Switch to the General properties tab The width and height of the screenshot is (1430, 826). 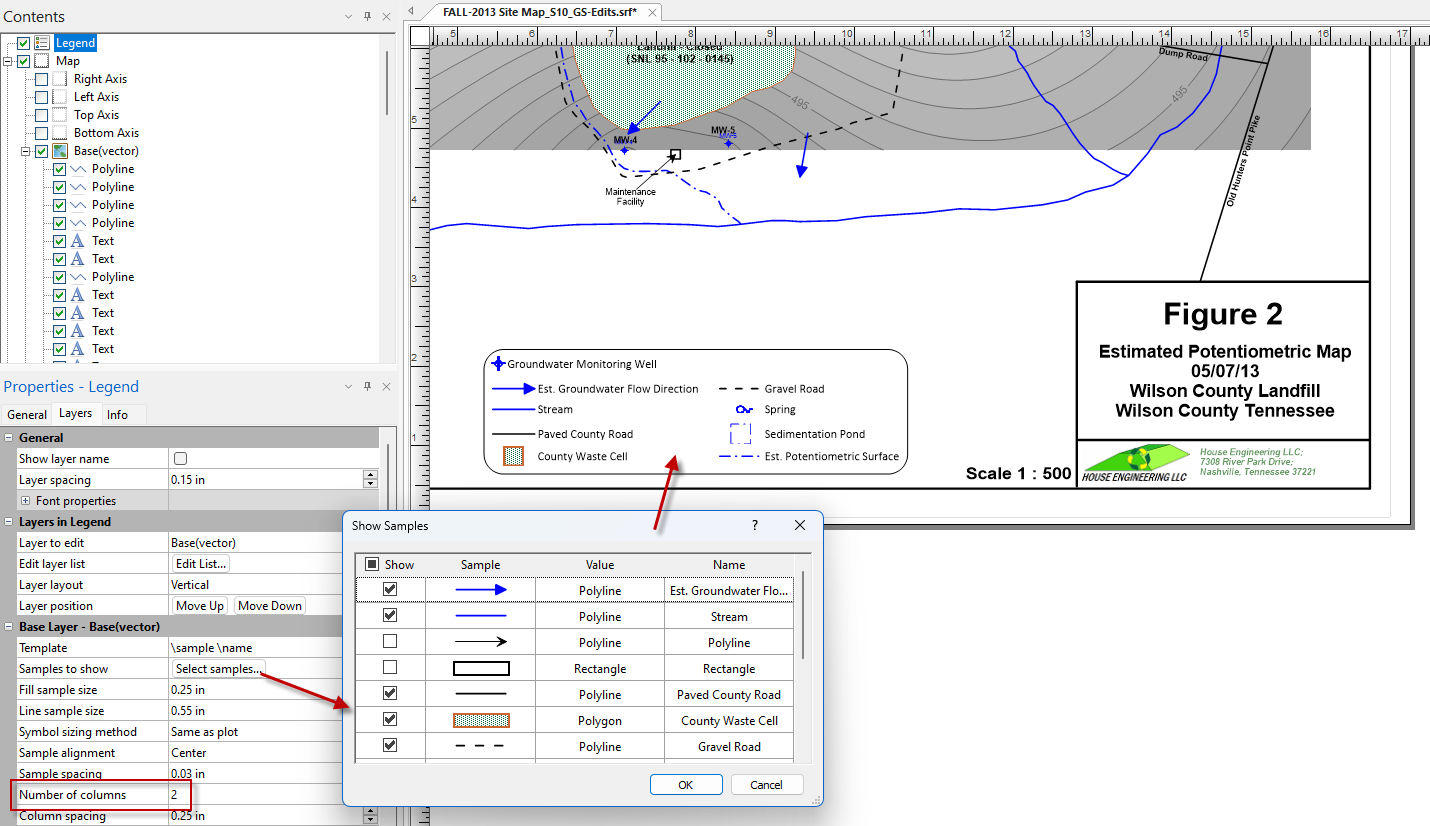pyautogui.click(x=27, y=414)
